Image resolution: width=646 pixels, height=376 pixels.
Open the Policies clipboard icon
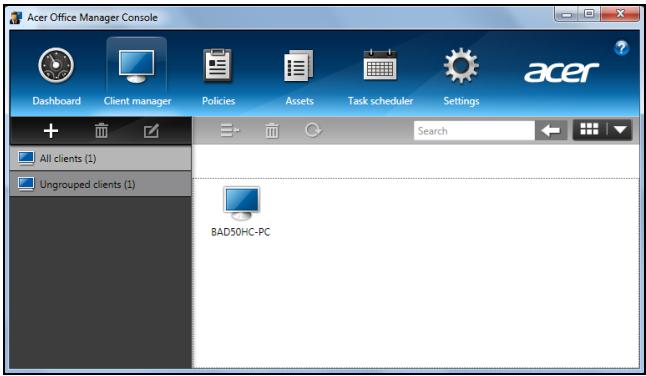[218, 65]
